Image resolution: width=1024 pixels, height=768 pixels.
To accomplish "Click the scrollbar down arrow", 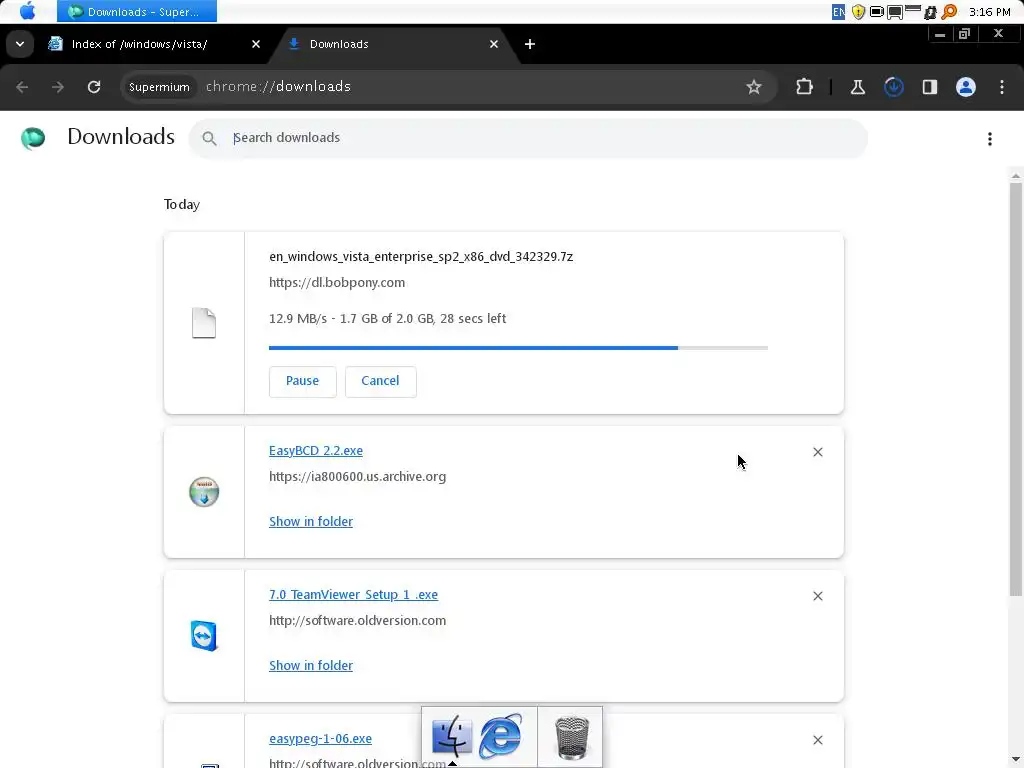I will (x=1016, y=760).
